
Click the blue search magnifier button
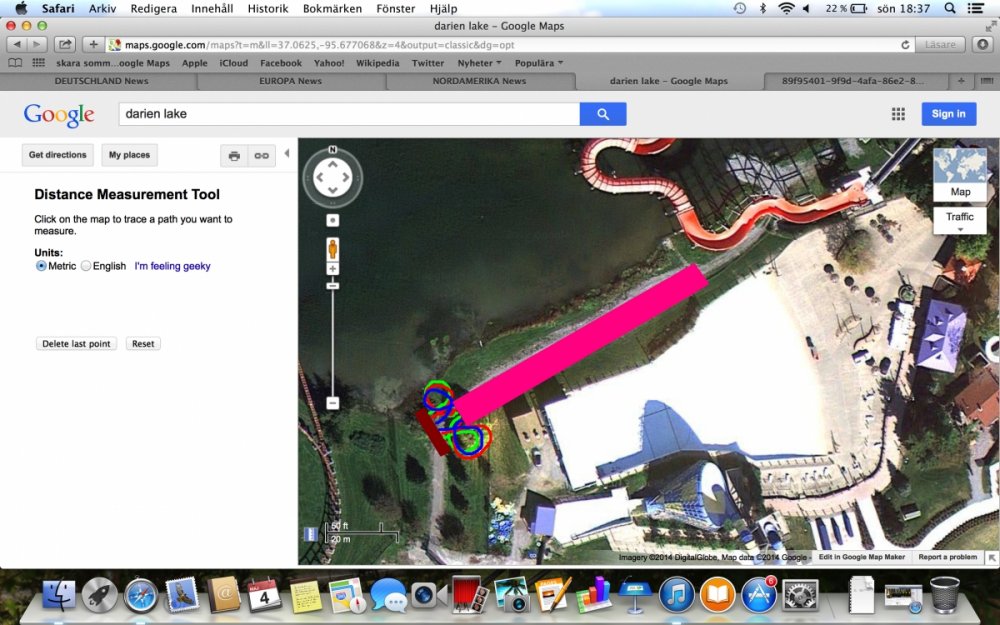click(603, 114)
